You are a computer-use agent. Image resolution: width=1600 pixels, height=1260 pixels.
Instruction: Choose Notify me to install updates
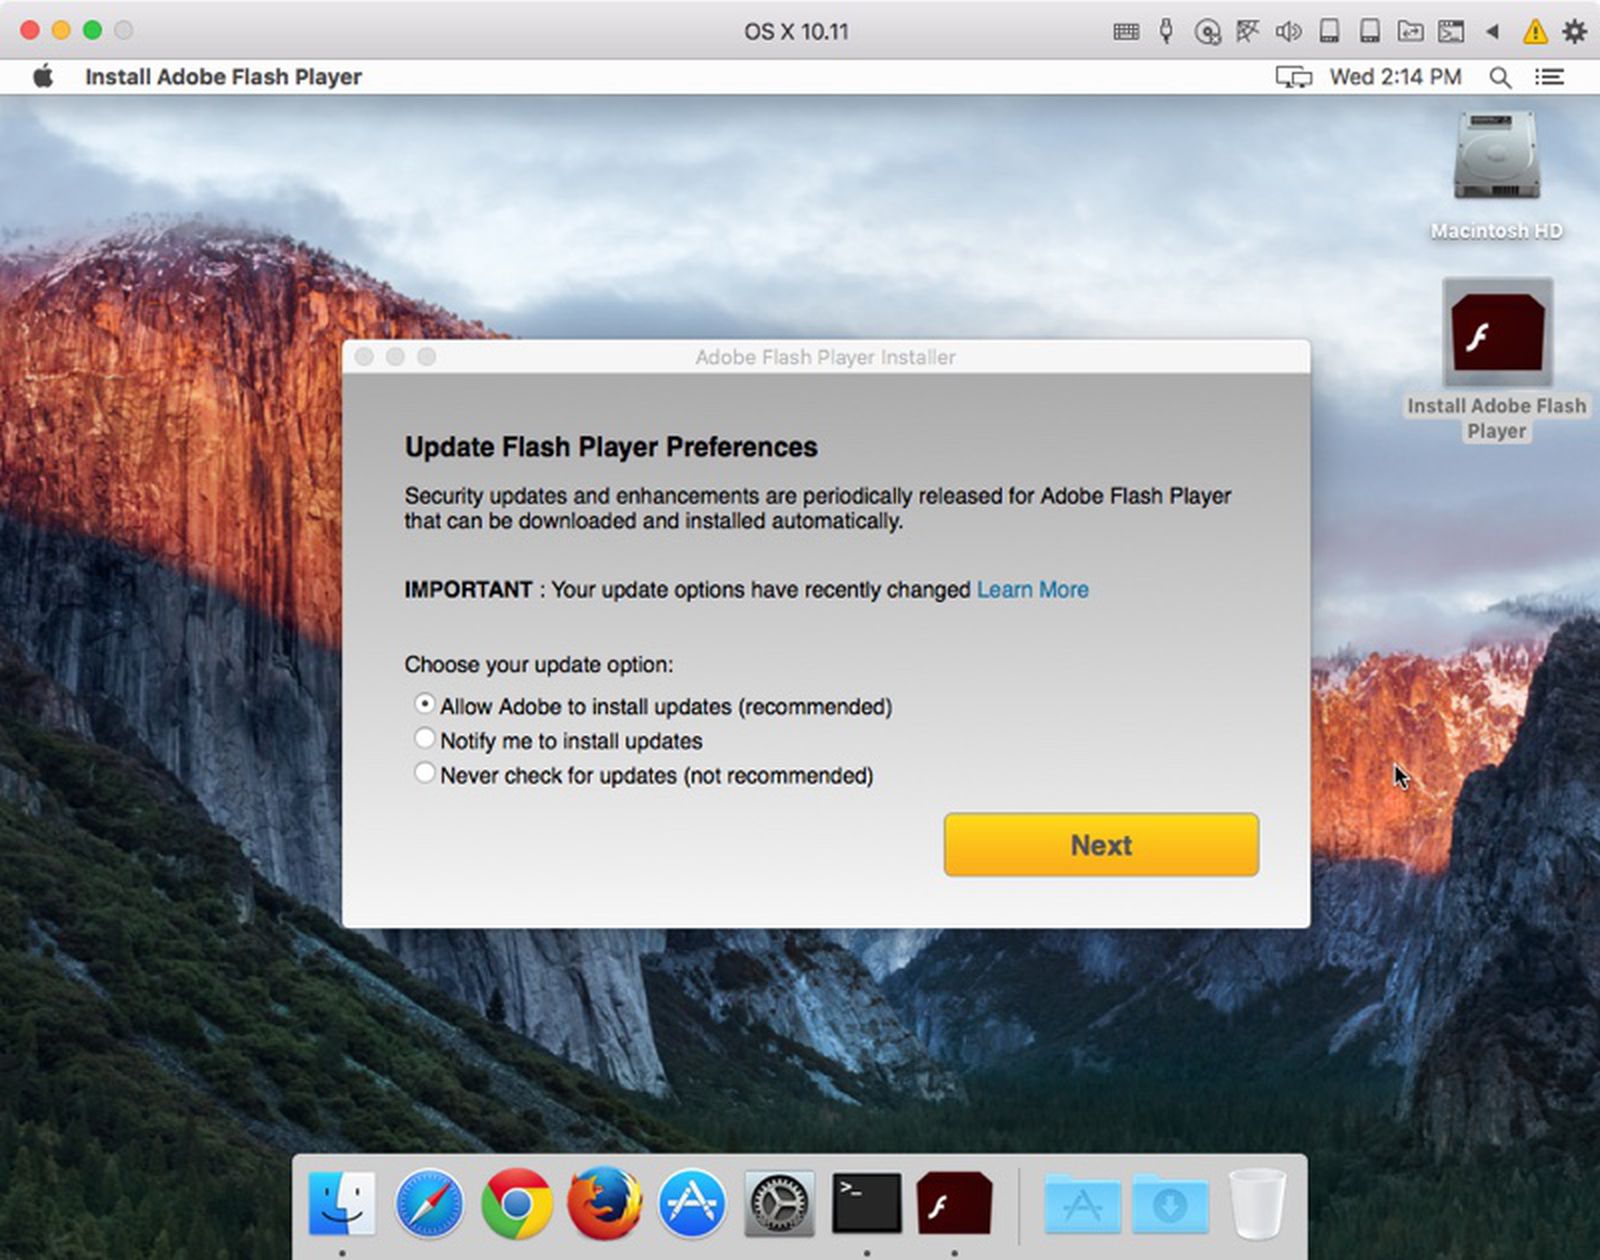pos(425,739)
